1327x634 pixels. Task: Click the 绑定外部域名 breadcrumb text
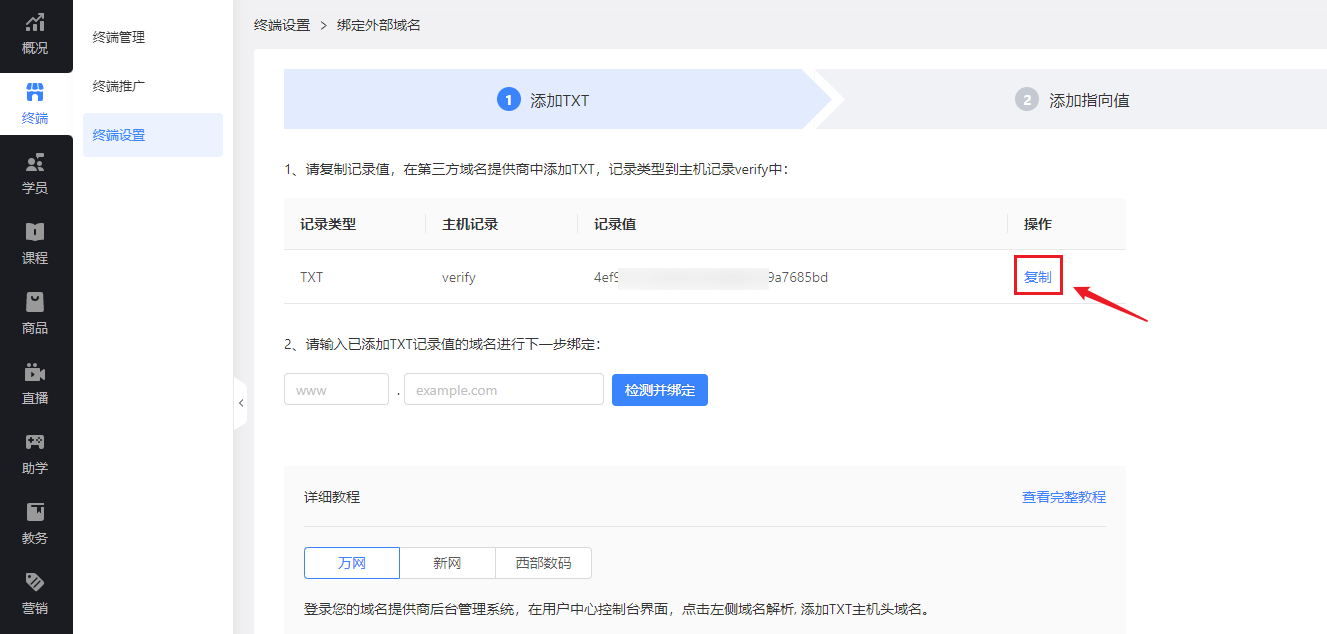(379, 25)
